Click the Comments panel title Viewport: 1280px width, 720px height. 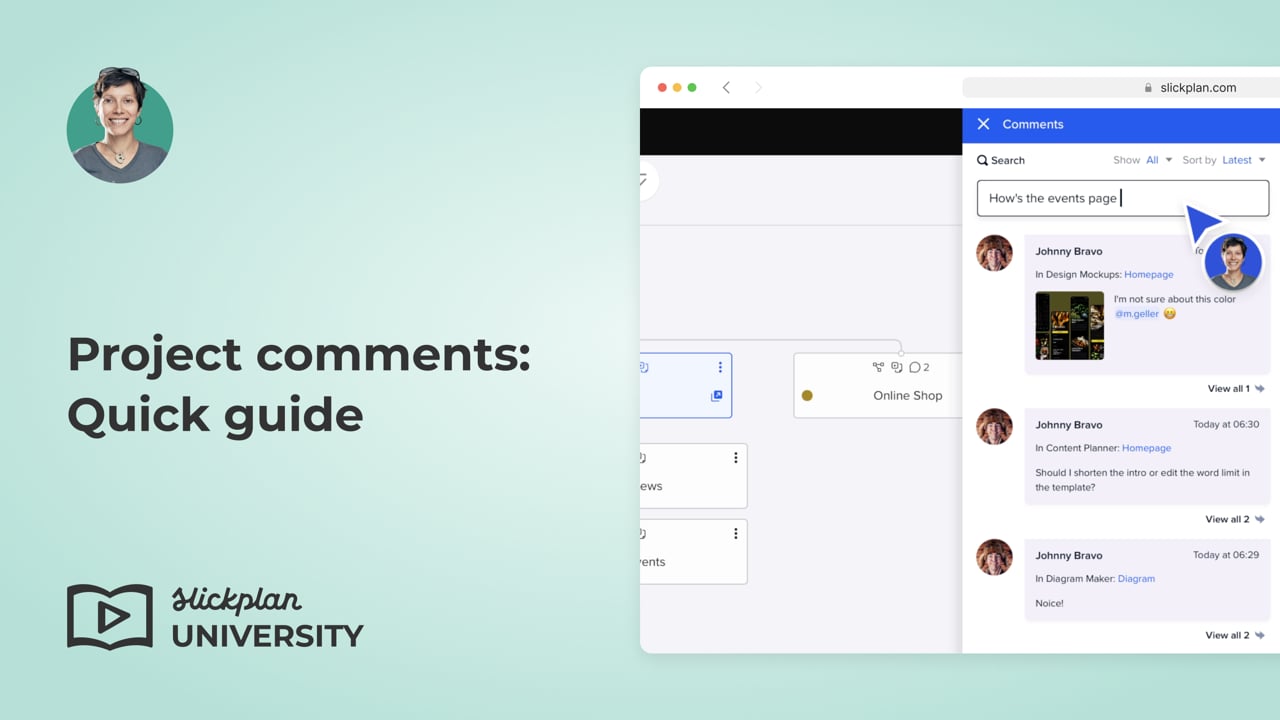[1033, 124]
